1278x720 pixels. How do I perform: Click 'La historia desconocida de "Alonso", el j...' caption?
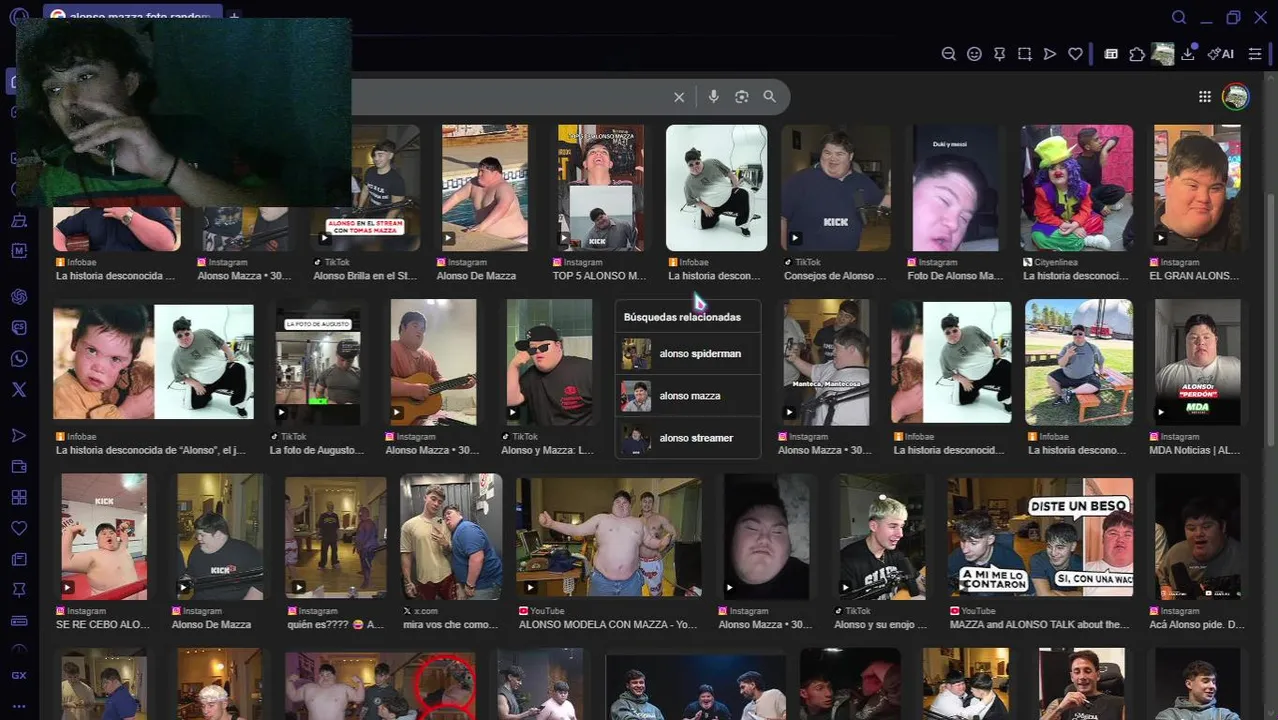(x=150, y=450)
